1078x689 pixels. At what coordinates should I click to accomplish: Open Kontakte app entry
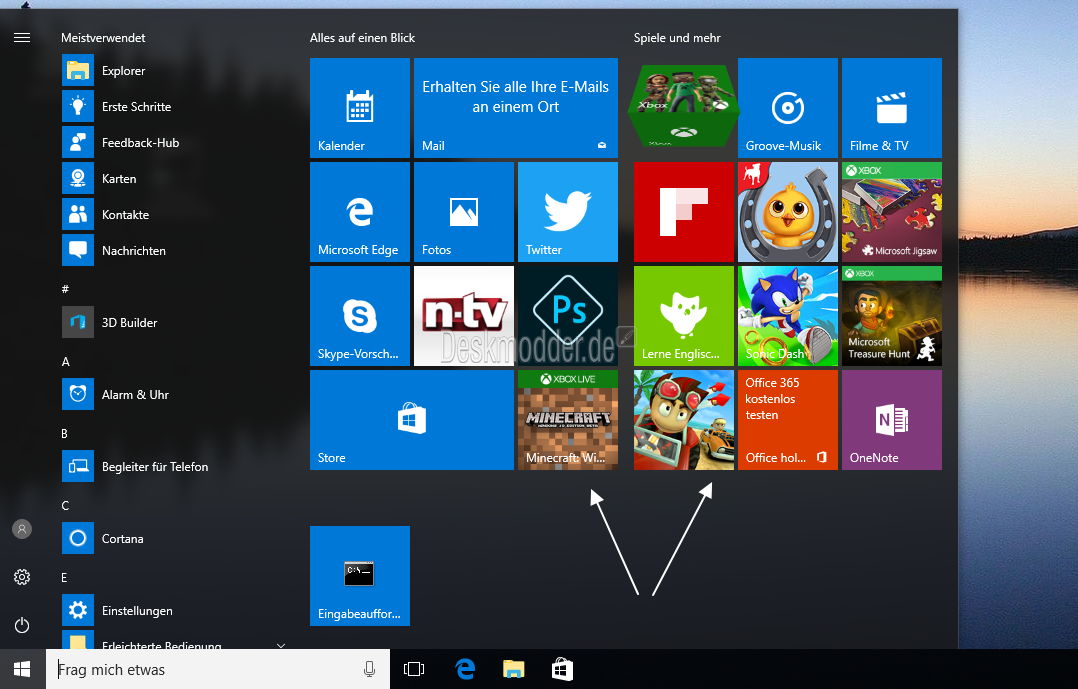click(172, 215)
